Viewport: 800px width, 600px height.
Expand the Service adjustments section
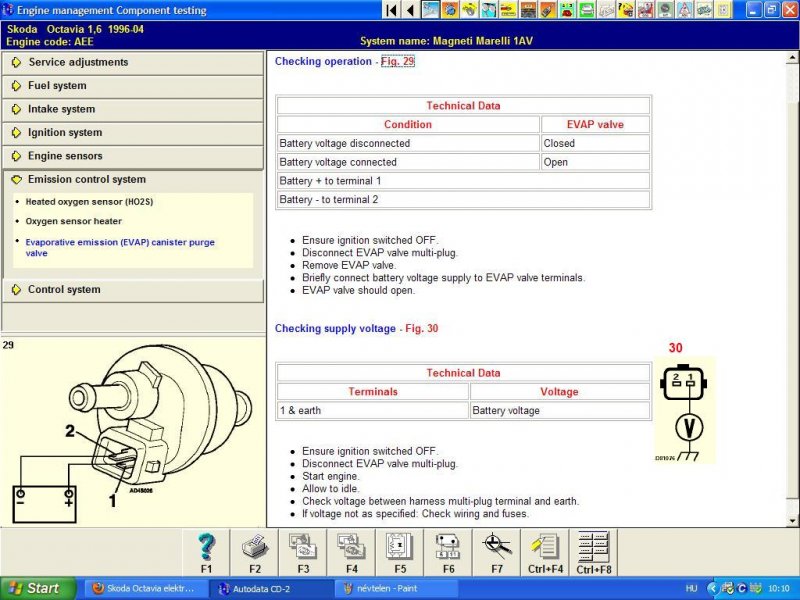pos(133,62)
